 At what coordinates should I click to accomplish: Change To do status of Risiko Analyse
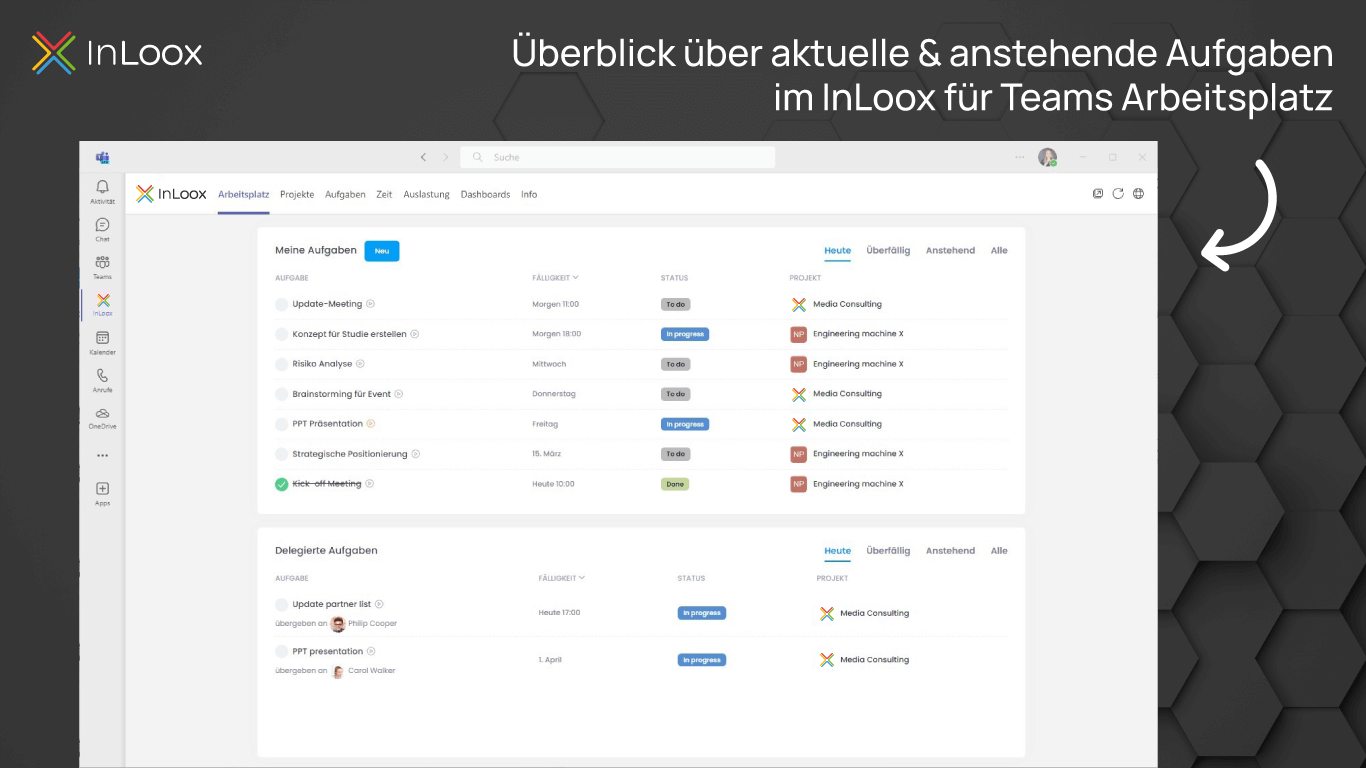[x=676, y=364]
